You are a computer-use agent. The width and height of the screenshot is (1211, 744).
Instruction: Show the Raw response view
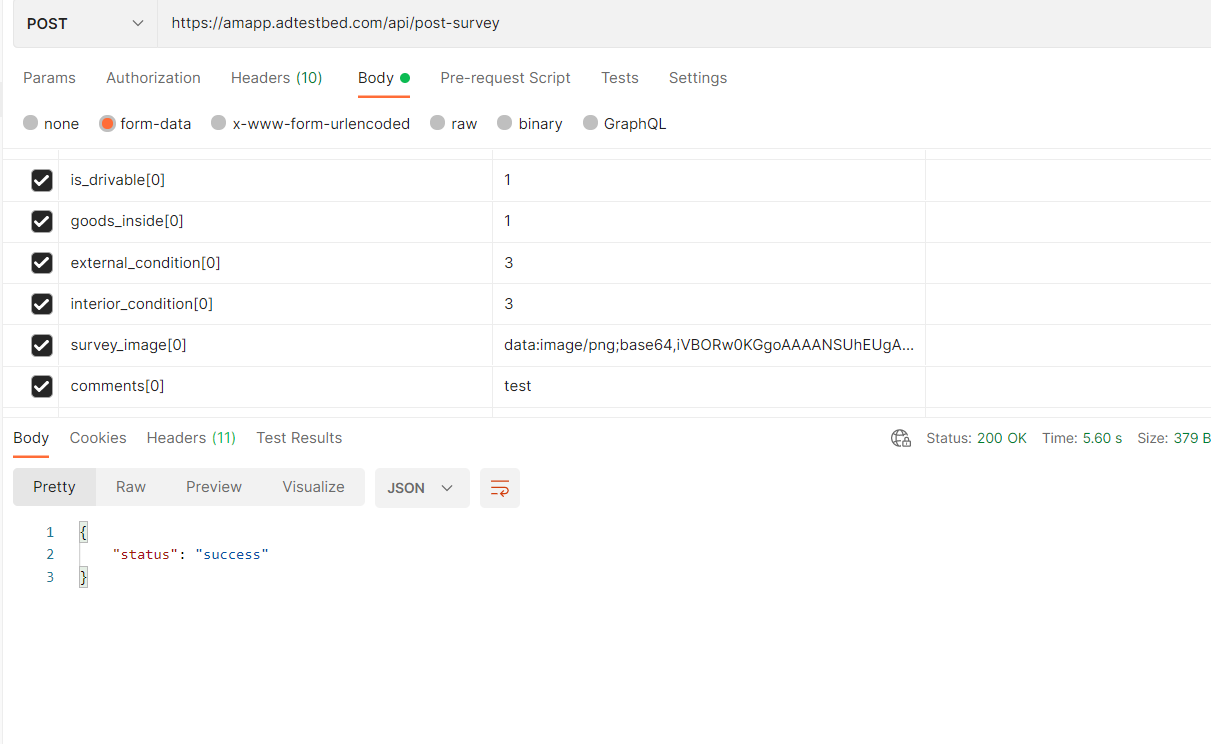(131, 487)
